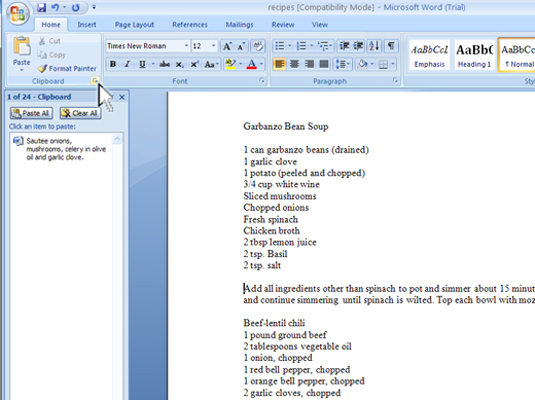Click the red font color swatch
Viewport: 535px width, 400px height.
(x=251, y=64)
